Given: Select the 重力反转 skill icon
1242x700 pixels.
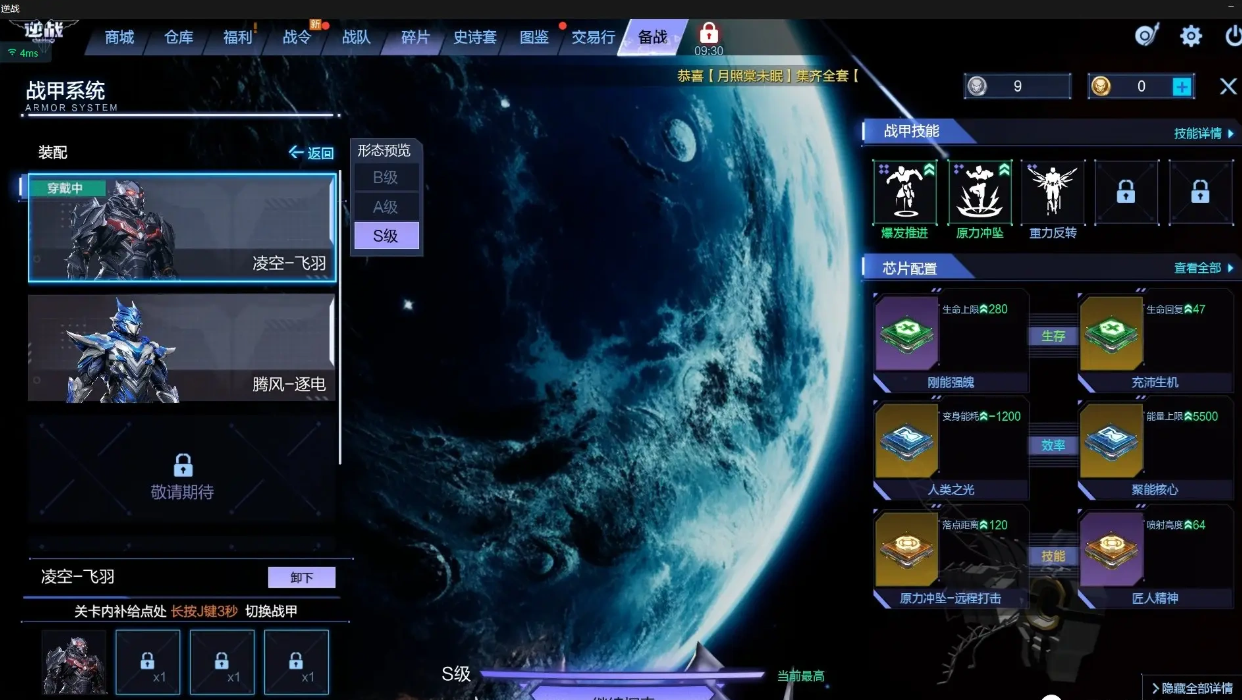Looking at the screenshot, I should coord(1053,192).
